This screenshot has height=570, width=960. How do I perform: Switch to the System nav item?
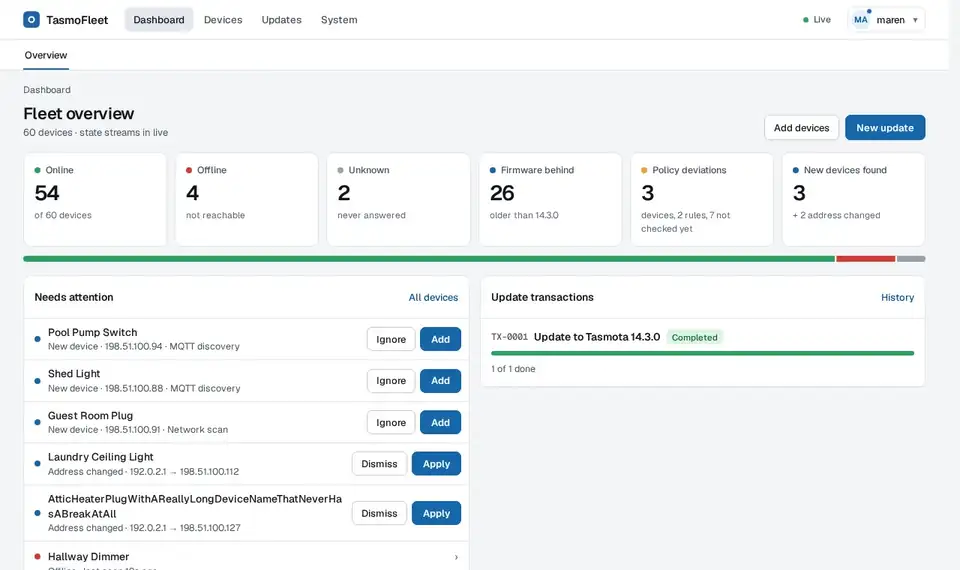339,20
